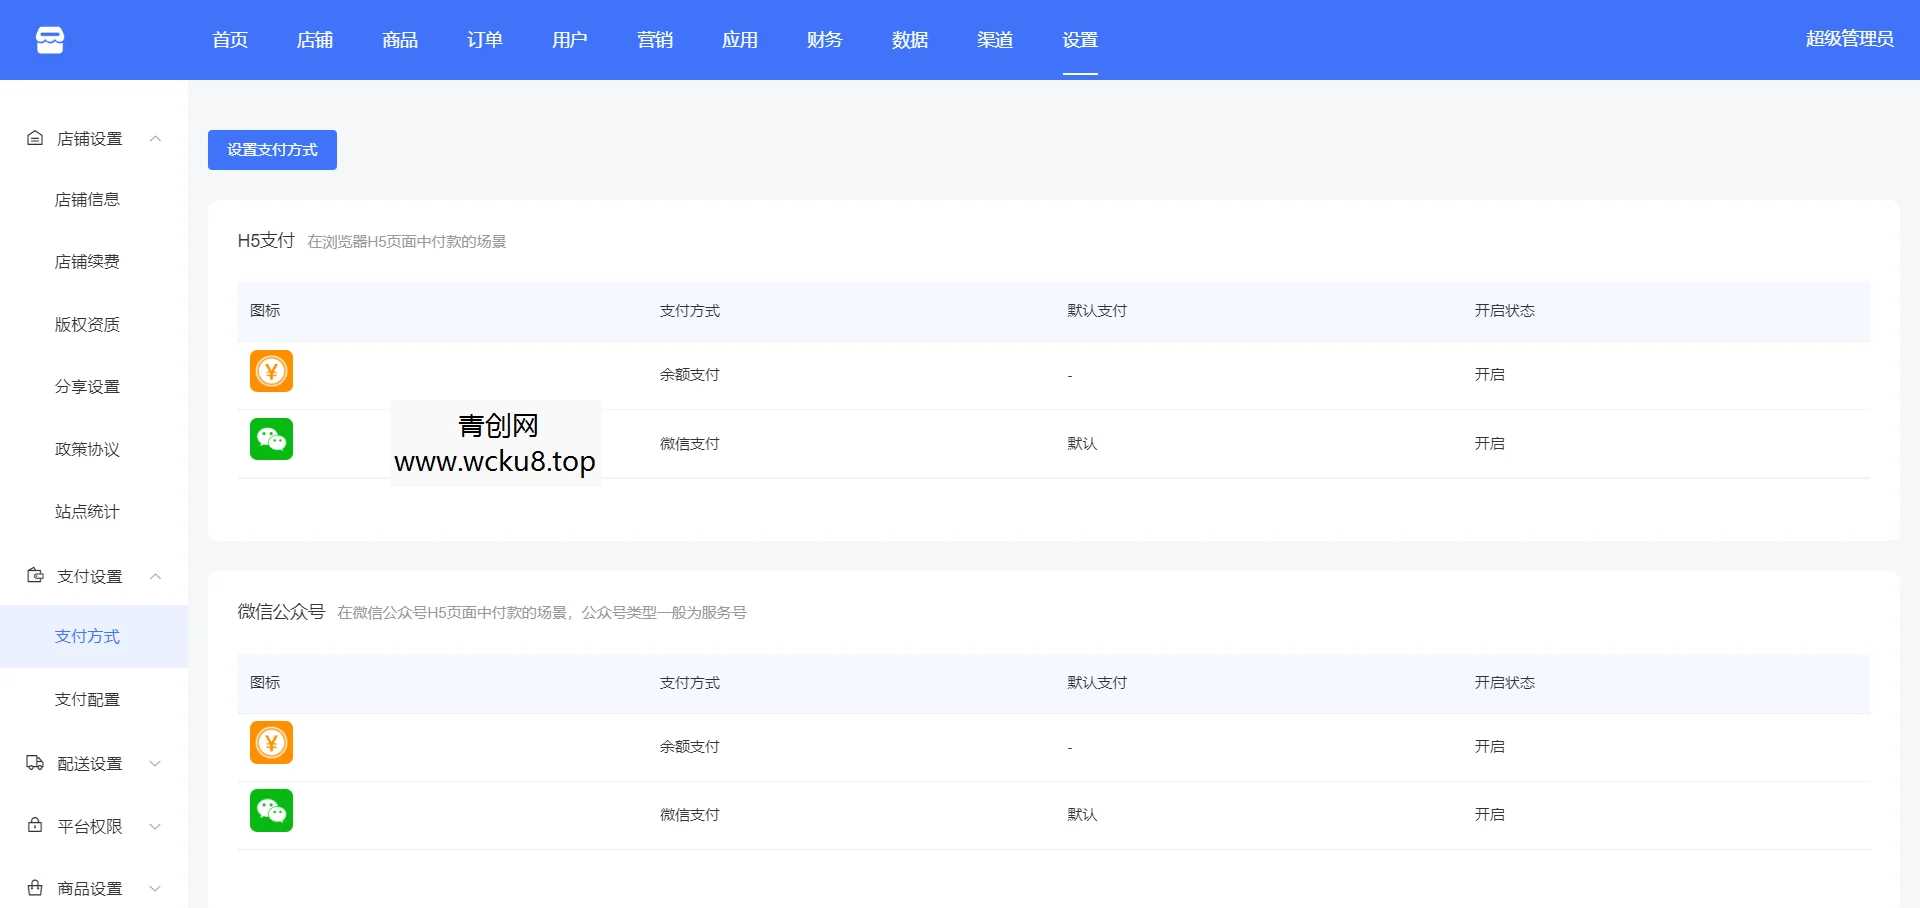Click the H5支付 balance payment yellow icon
The height and width of the screenshot is (908, 1920).
(x=270, y=371)
